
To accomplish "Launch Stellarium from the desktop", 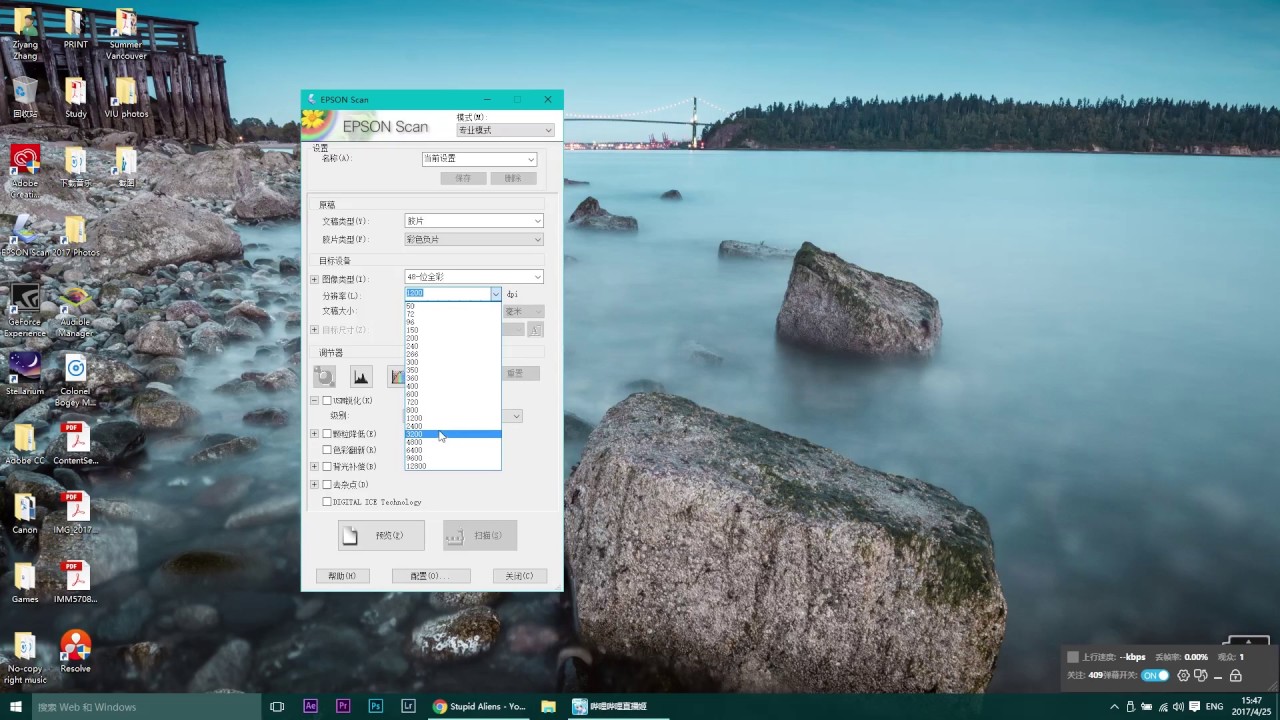I will (x=25, y=375).
